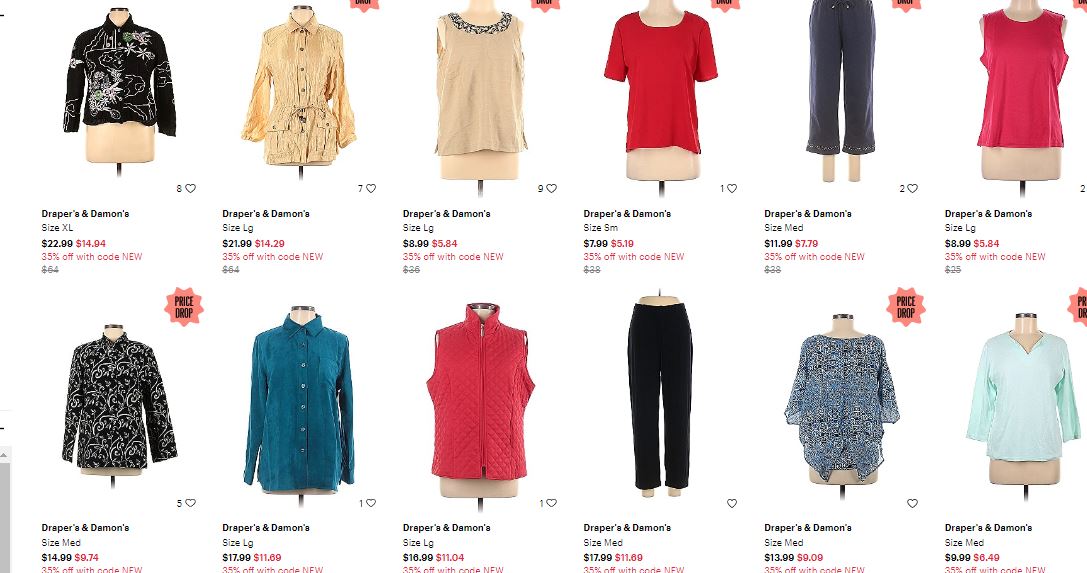The image size is (1087, 573).
Task: Favorite the red short-sleeve tee
Action: 732,188
